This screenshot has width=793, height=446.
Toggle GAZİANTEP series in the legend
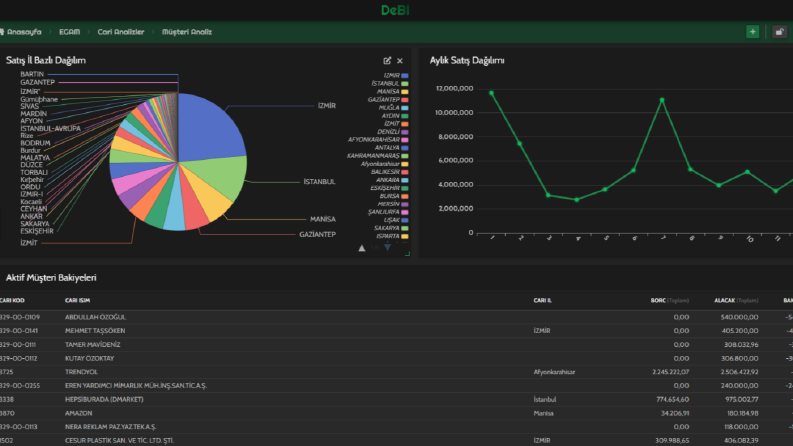pos(388,100)
